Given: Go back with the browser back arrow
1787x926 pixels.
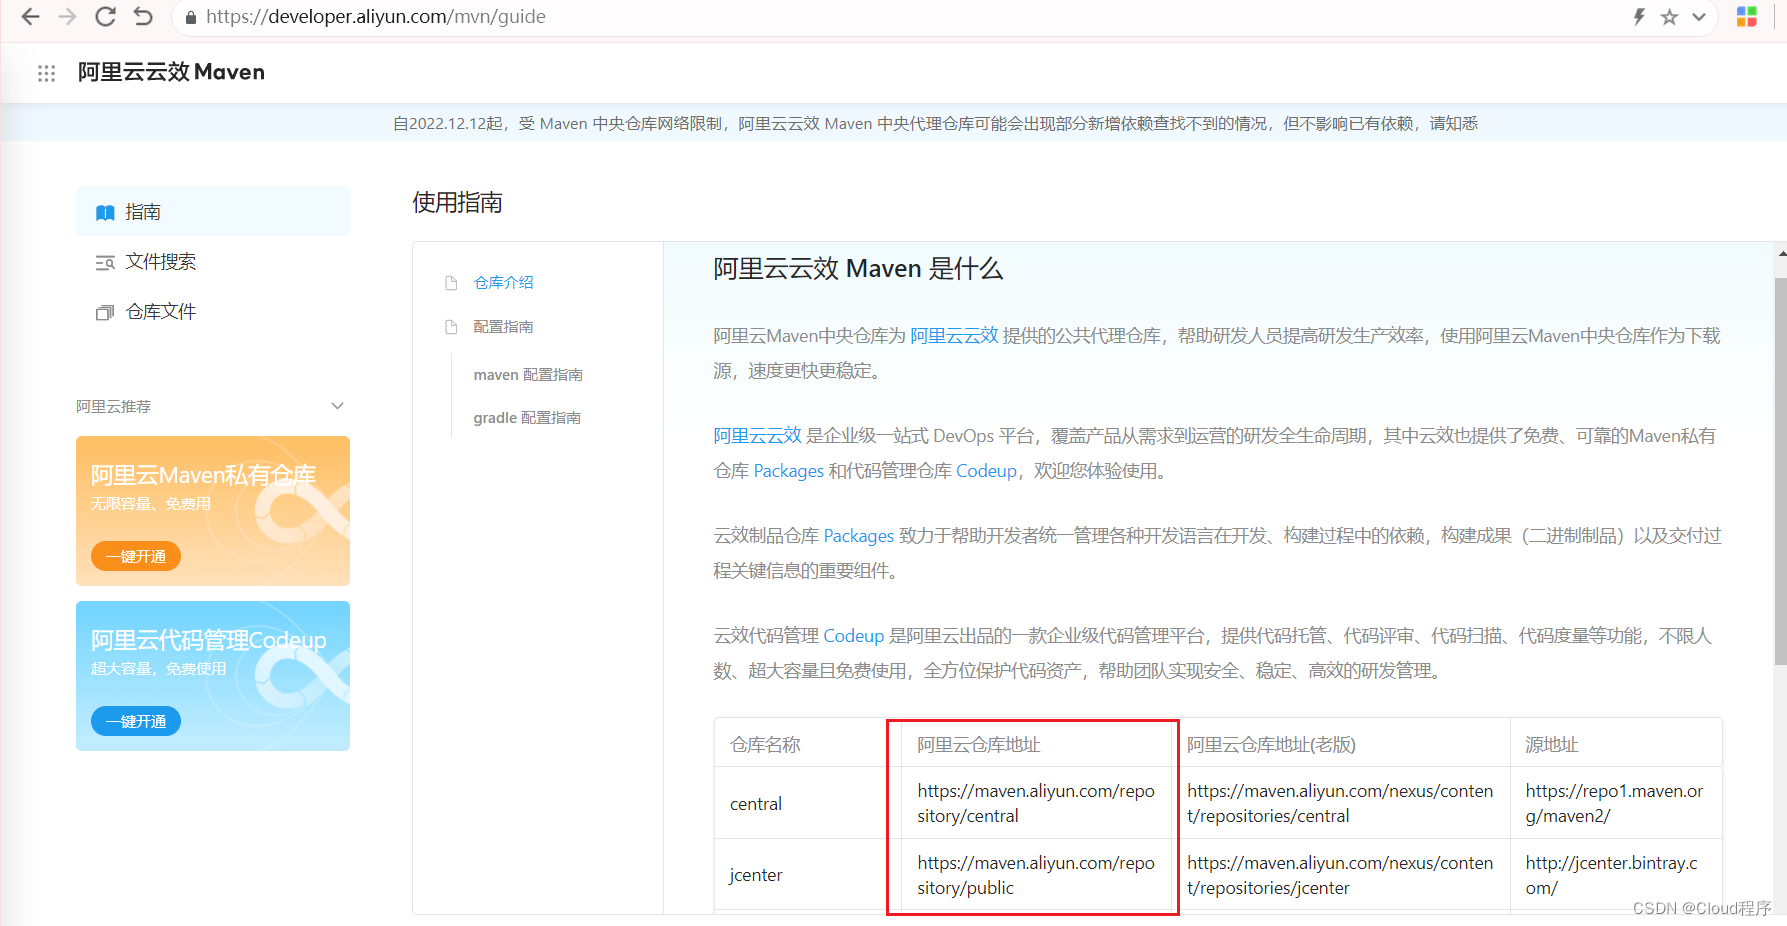Looking at the screenshot, I should click(31, 17).
